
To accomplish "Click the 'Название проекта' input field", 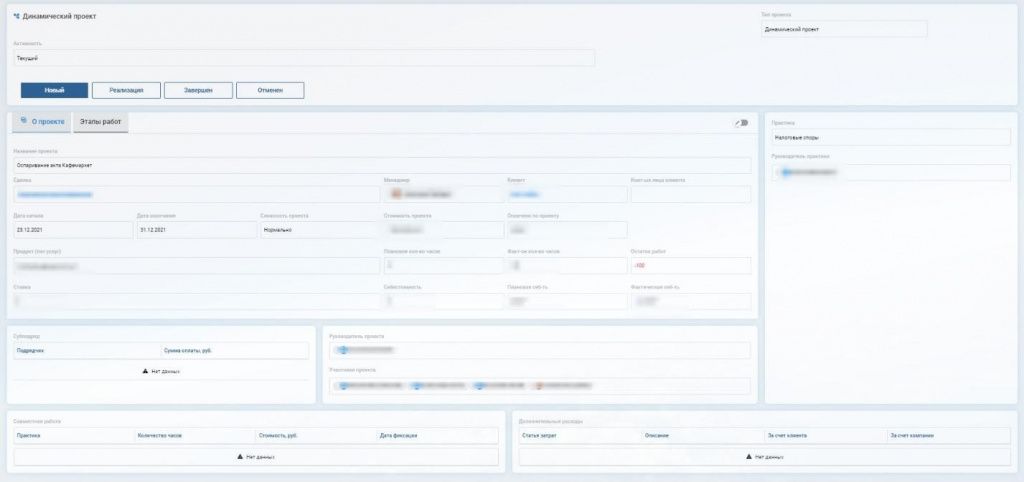I will pos(380,165).
